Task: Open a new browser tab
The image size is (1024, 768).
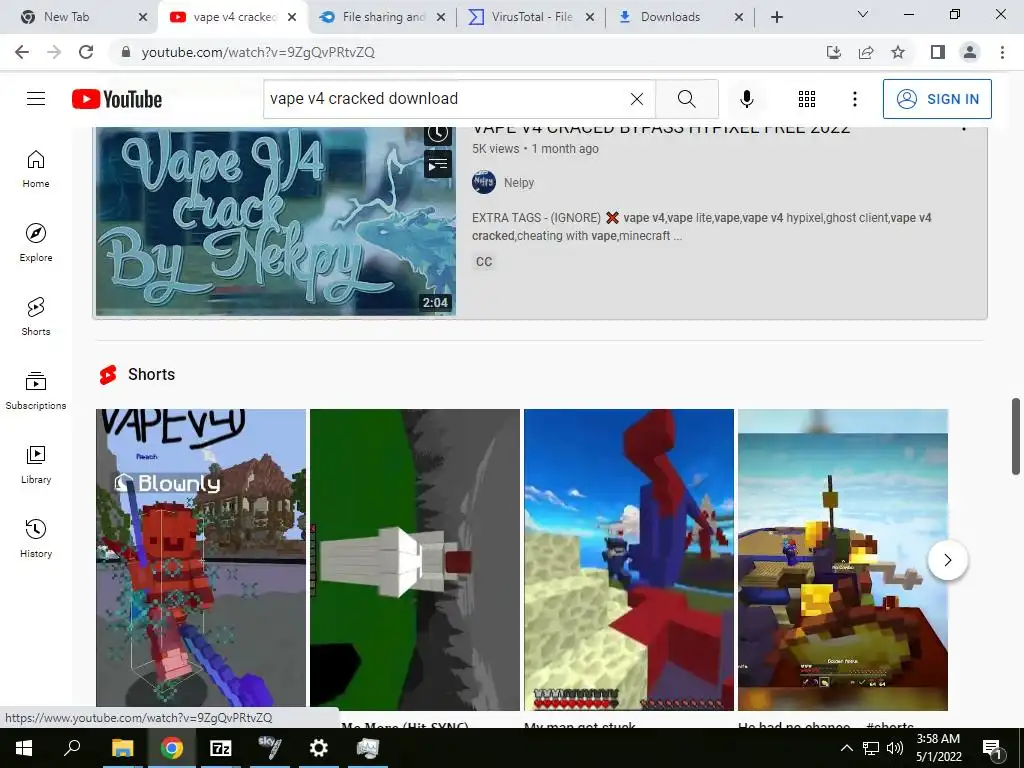Action: point(776,17)
